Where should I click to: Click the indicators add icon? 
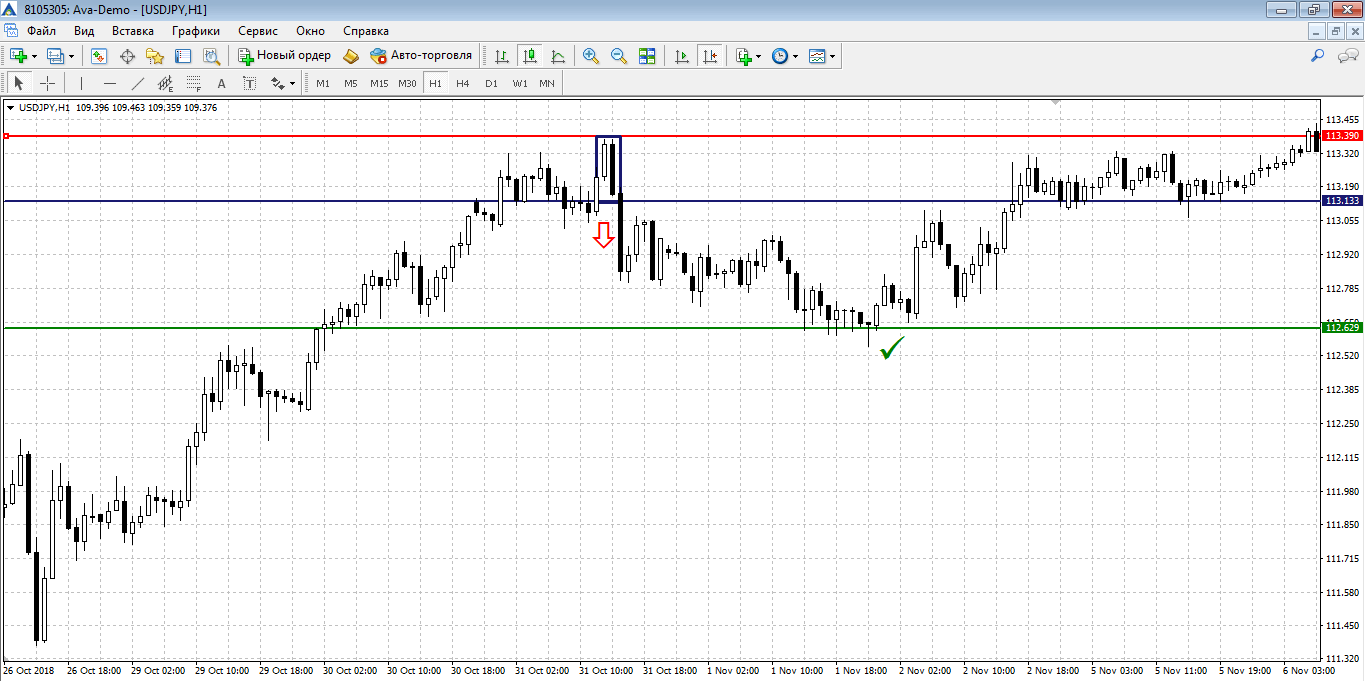pos(743,56)
